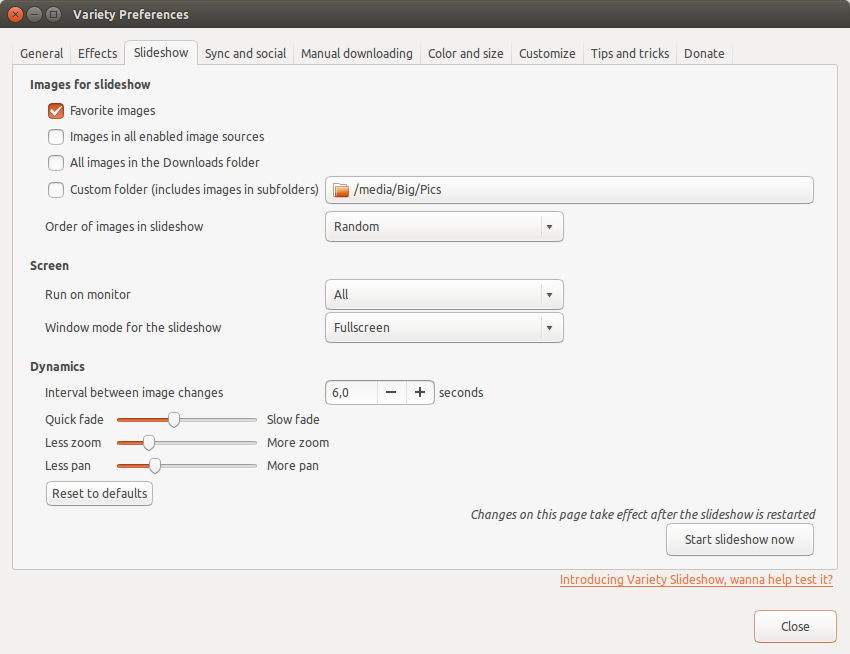Open the Run on monitor dropdown
Image resolution: width=850 pixels, height=654 pixels.
(444, 294)
